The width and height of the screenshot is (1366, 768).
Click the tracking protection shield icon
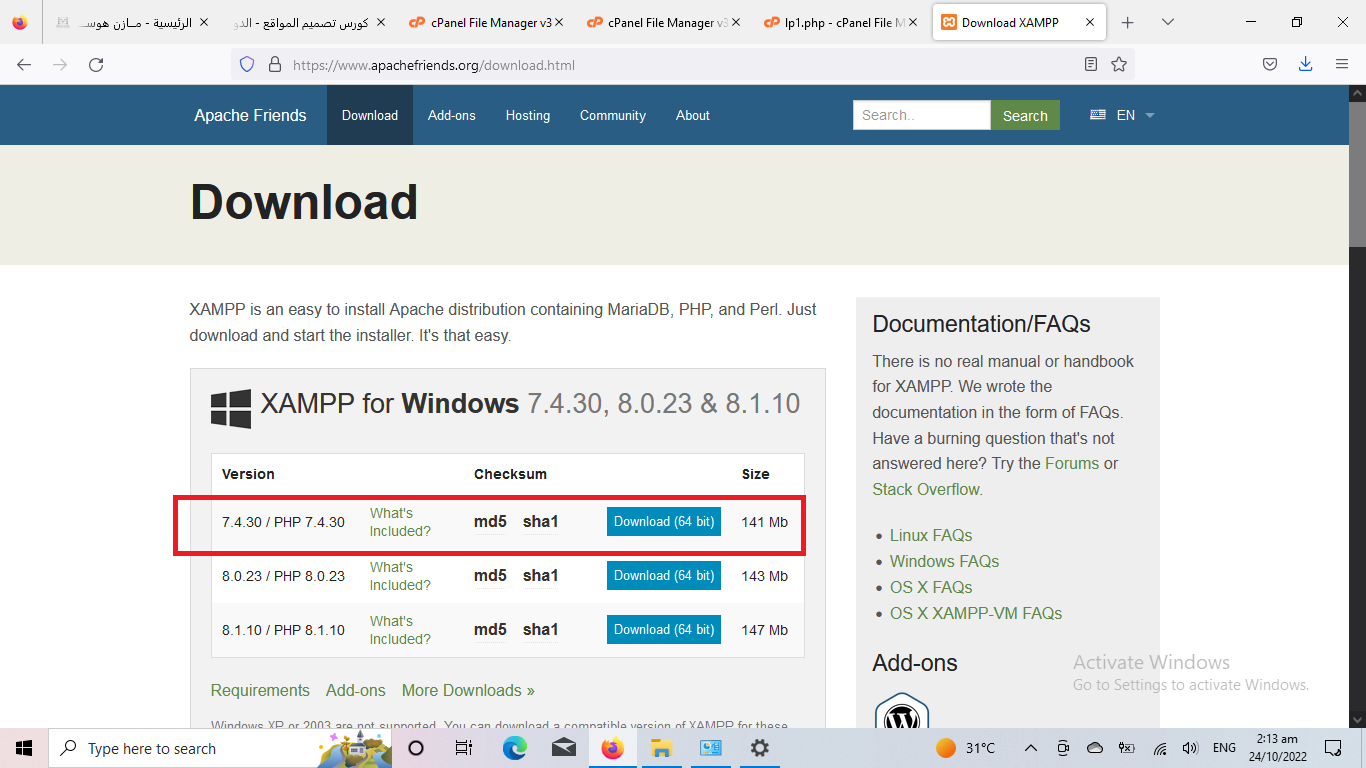click(247, 65)
